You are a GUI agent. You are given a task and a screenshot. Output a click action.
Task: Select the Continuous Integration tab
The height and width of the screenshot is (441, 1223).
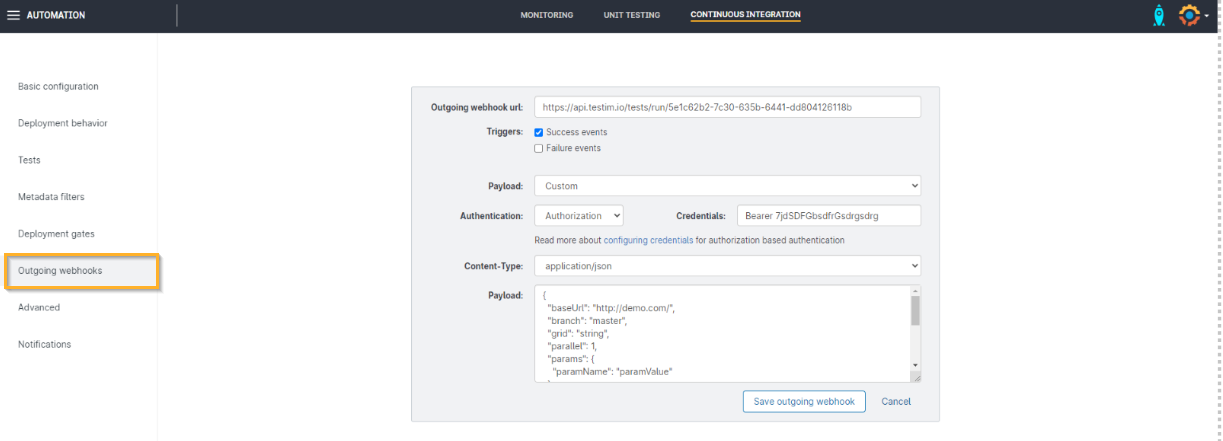745,15
